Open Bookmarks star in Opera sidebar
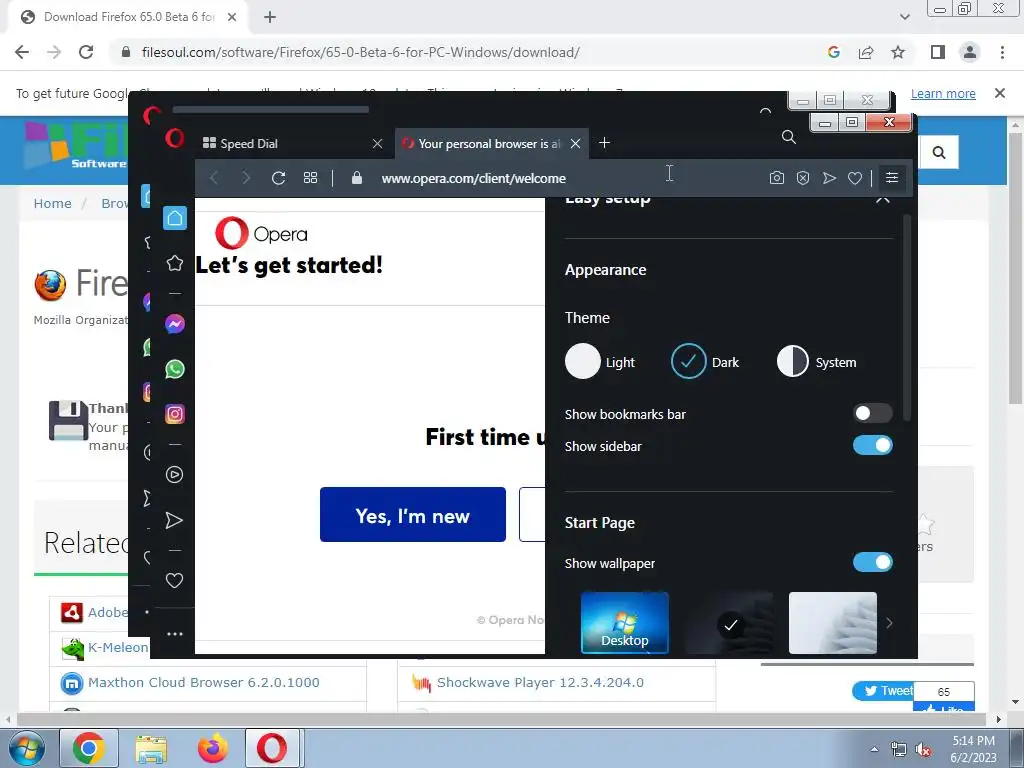The width and height of the screenshot is (1024, 768). (x=174, y=263)
